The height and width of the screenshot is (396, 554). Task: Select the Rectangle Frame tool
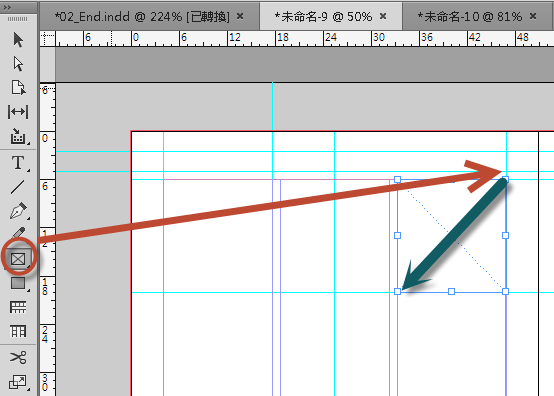(18, 259)
